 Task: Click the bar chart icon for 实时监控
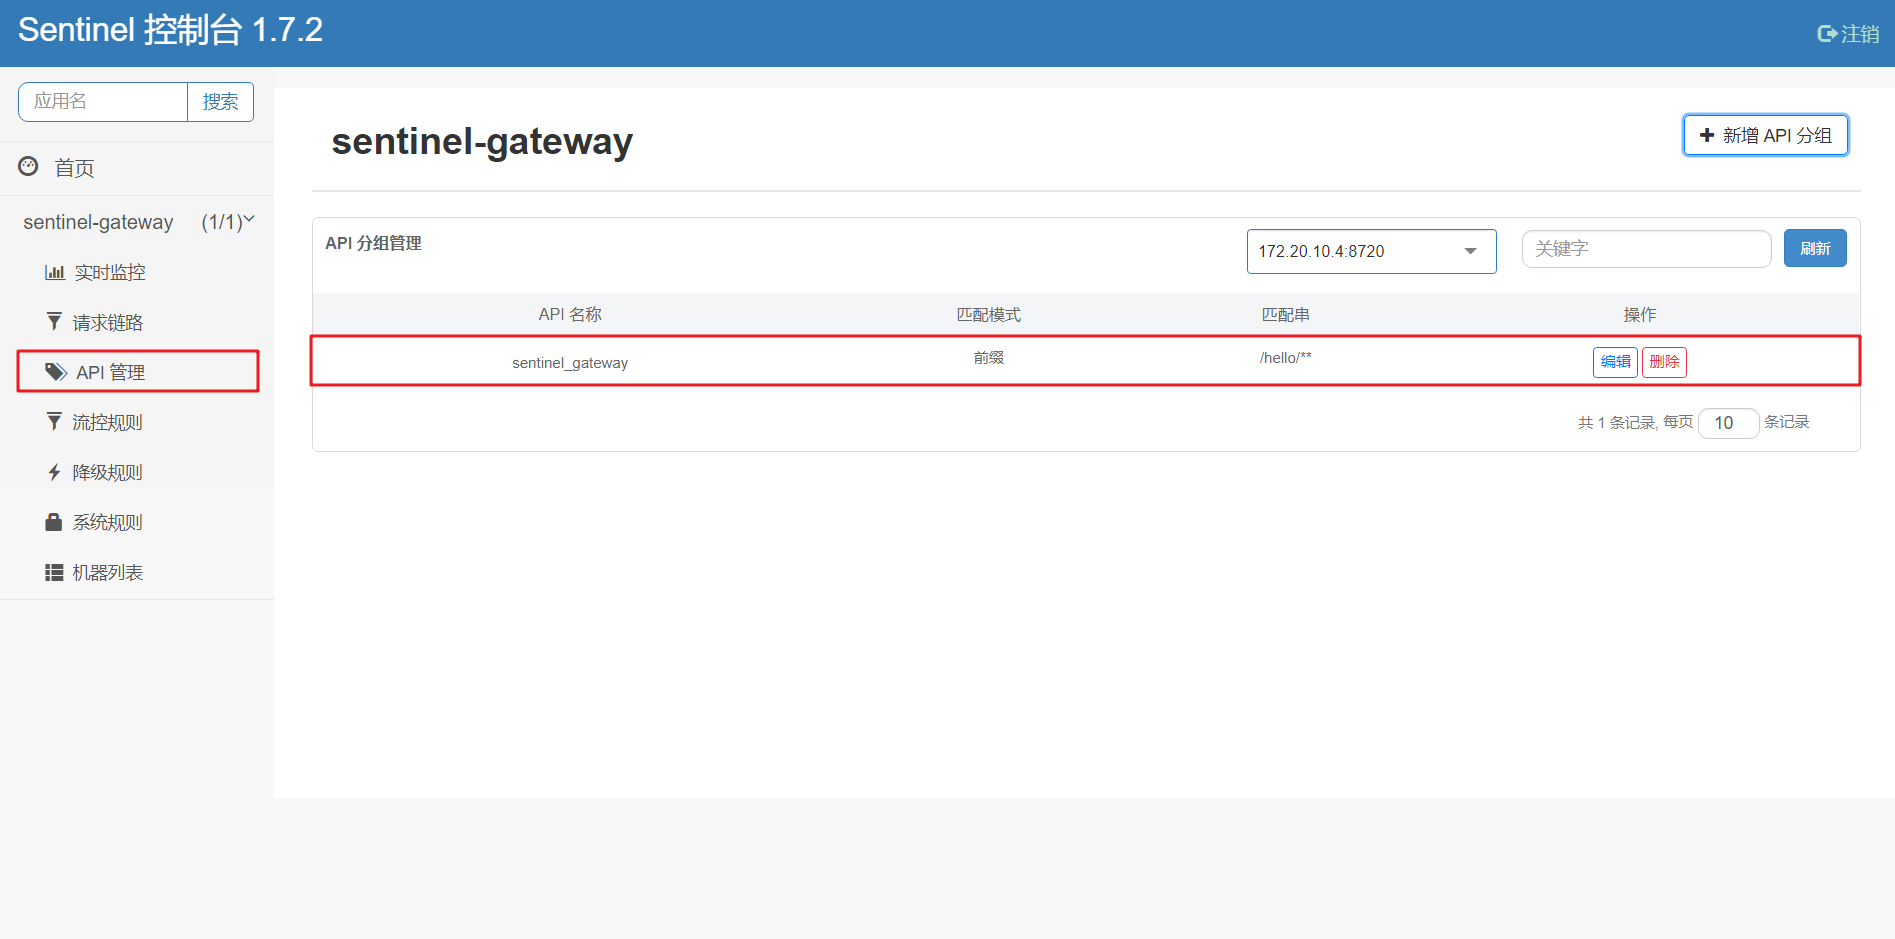point(55,272)
